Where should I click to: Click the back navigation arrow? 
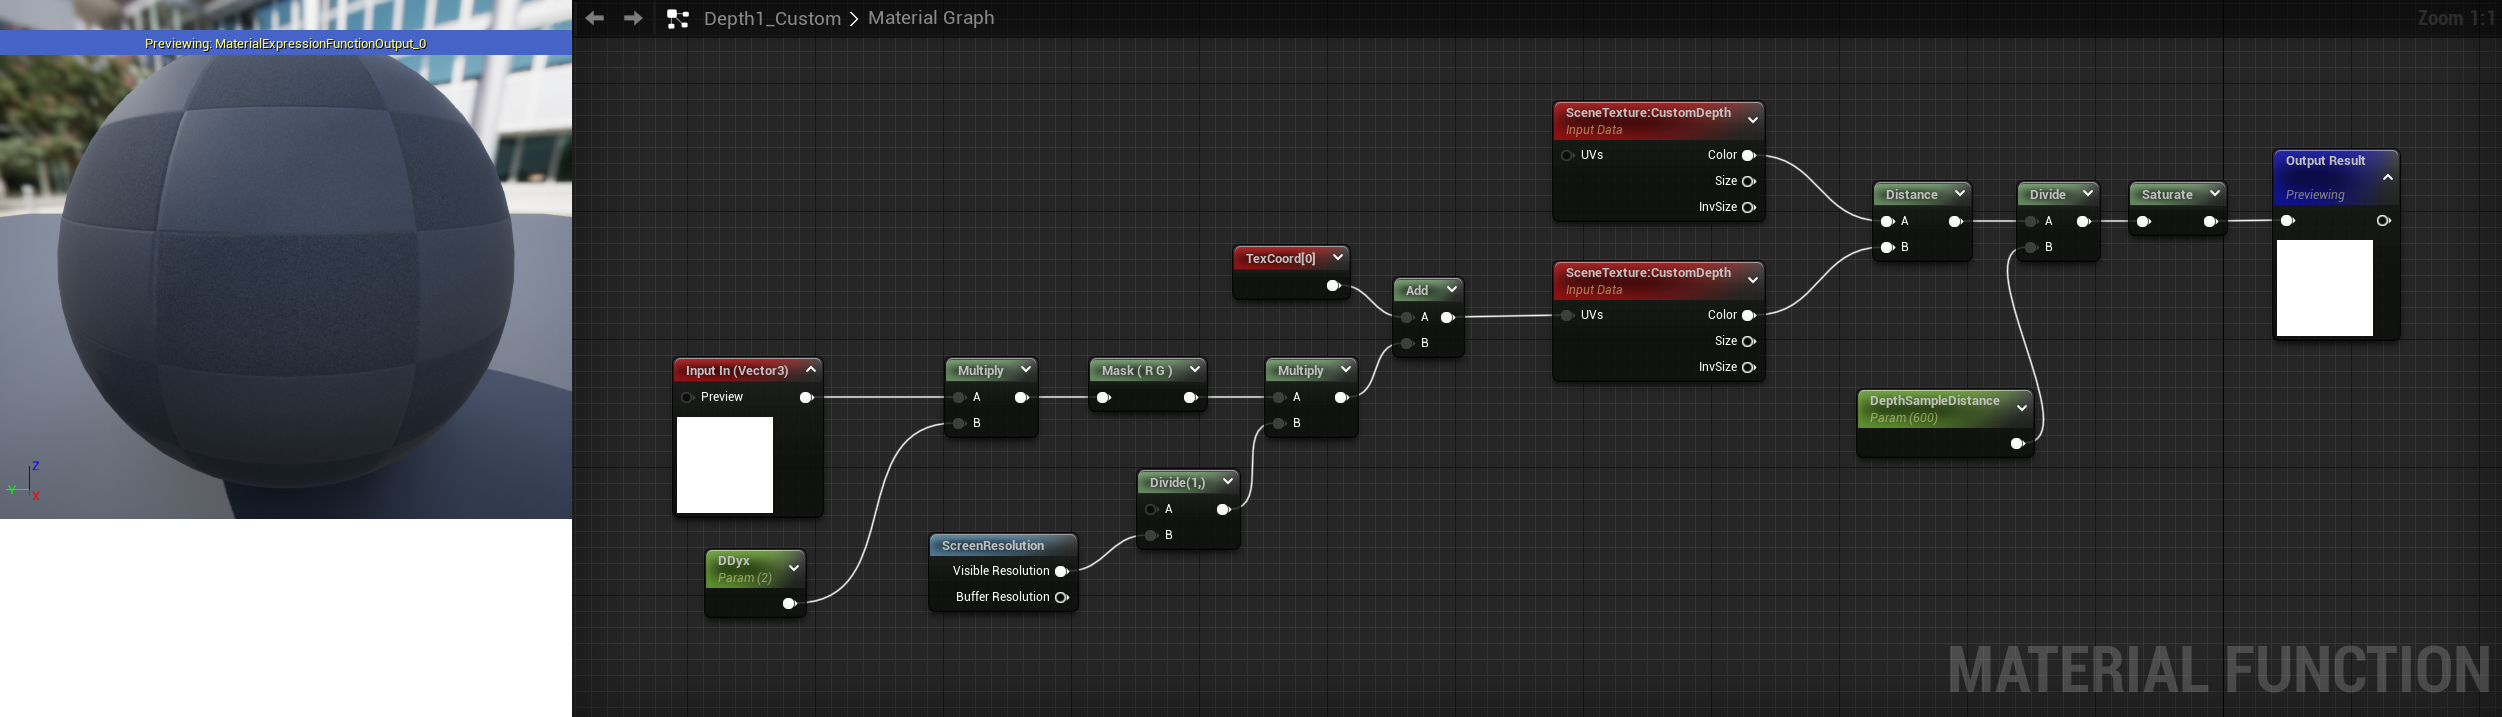pyautogui.click(x=595, y=18)
